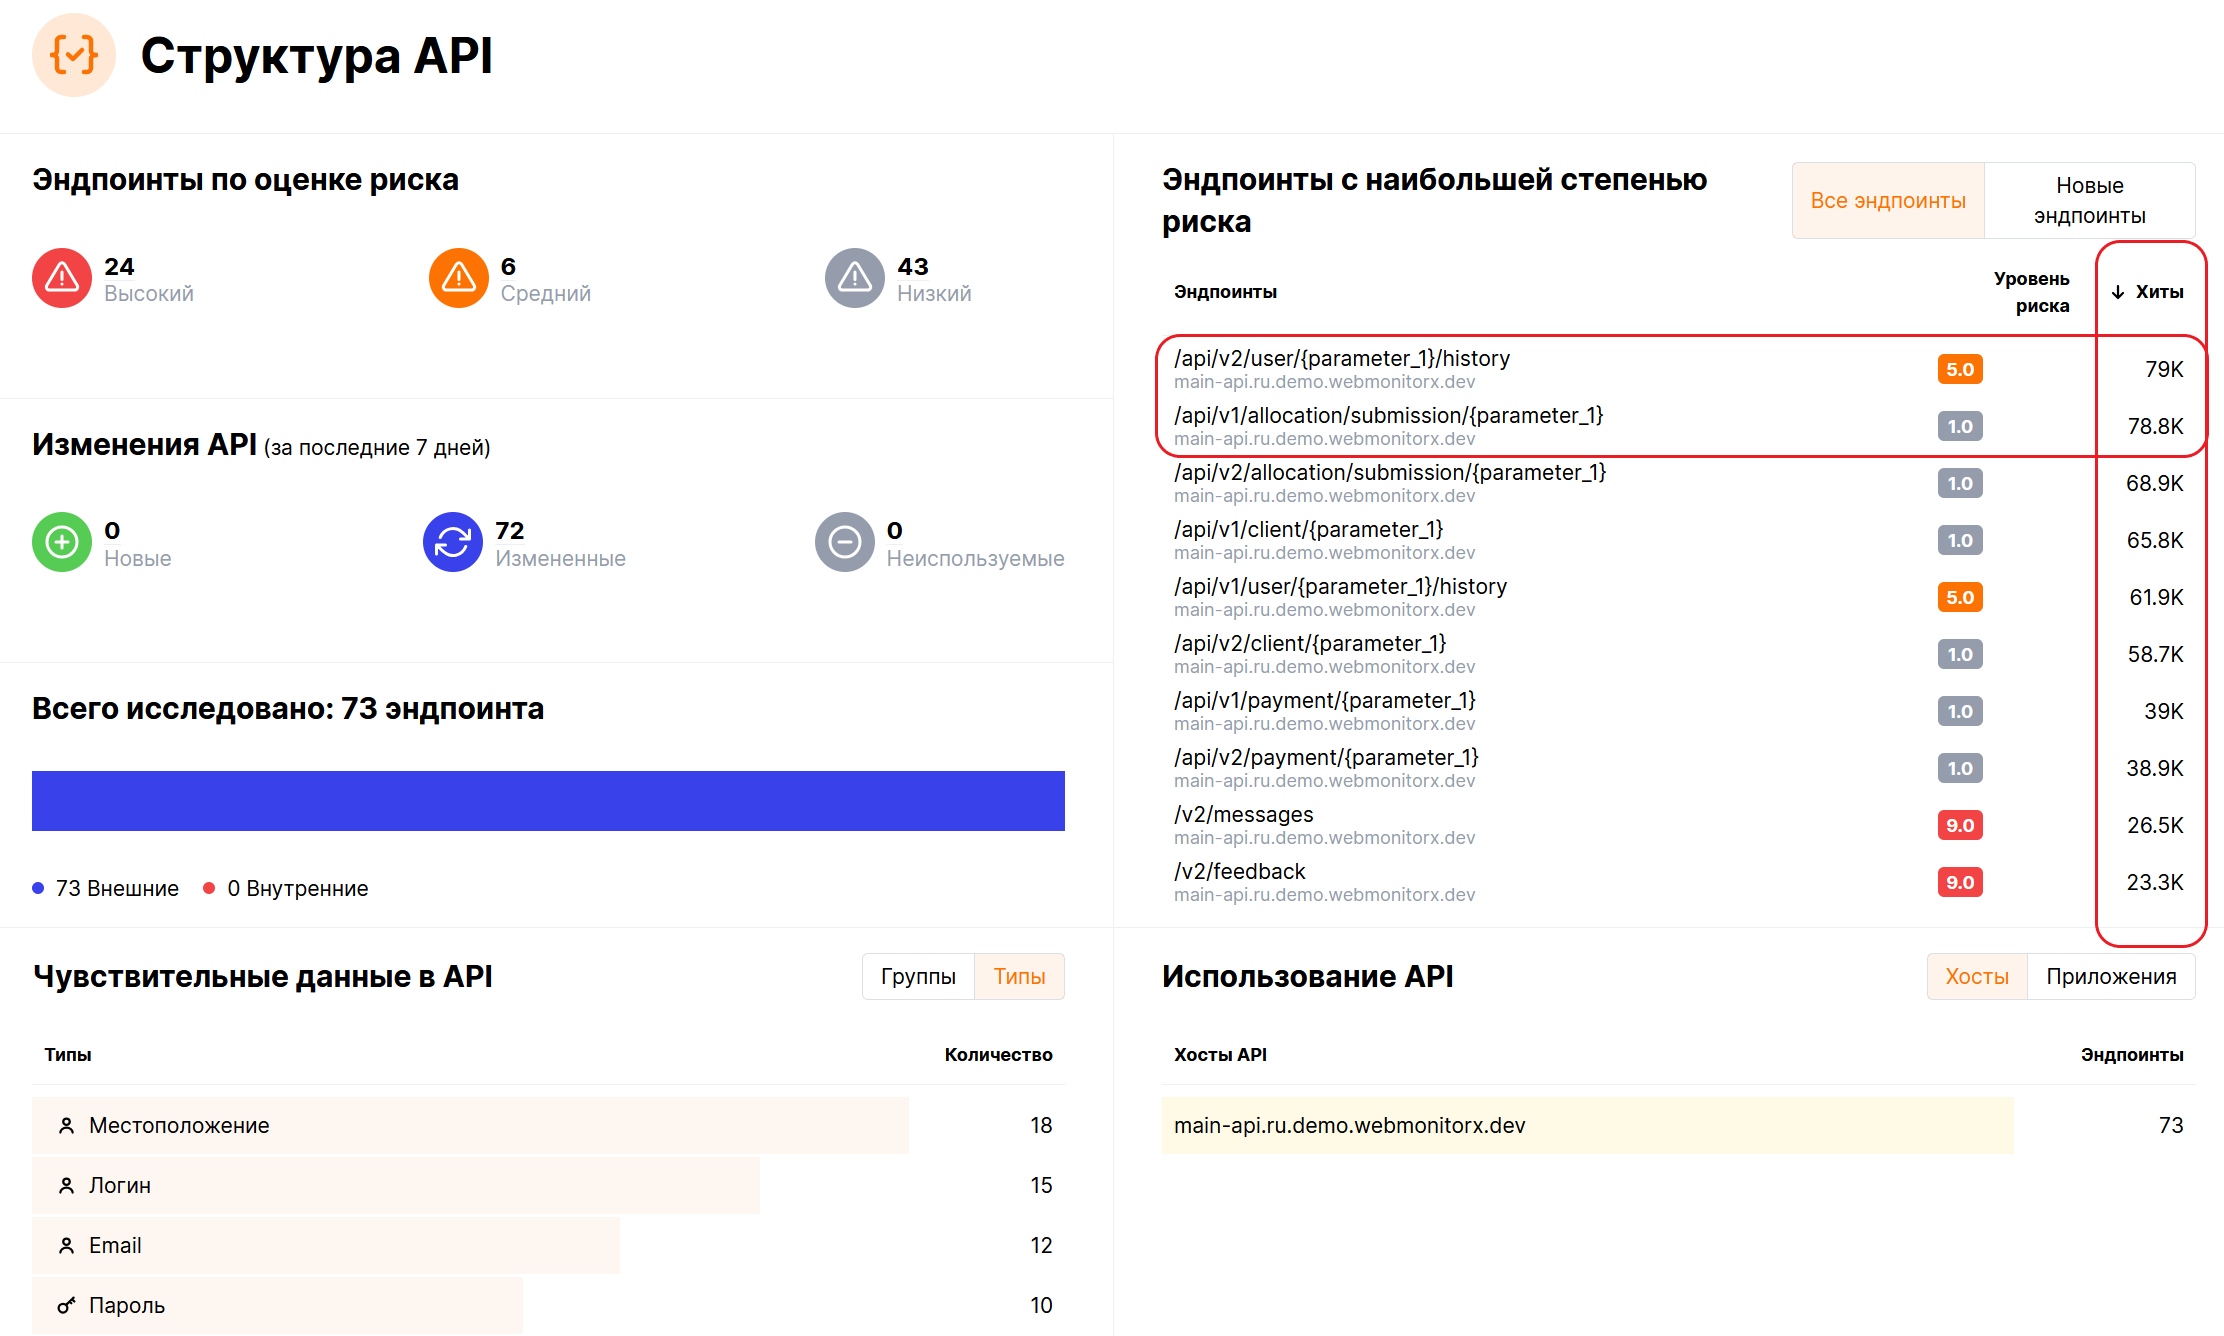Click the Пароль data type row
Viewport: 2224px width, 1336px height.
(548, 1306)
